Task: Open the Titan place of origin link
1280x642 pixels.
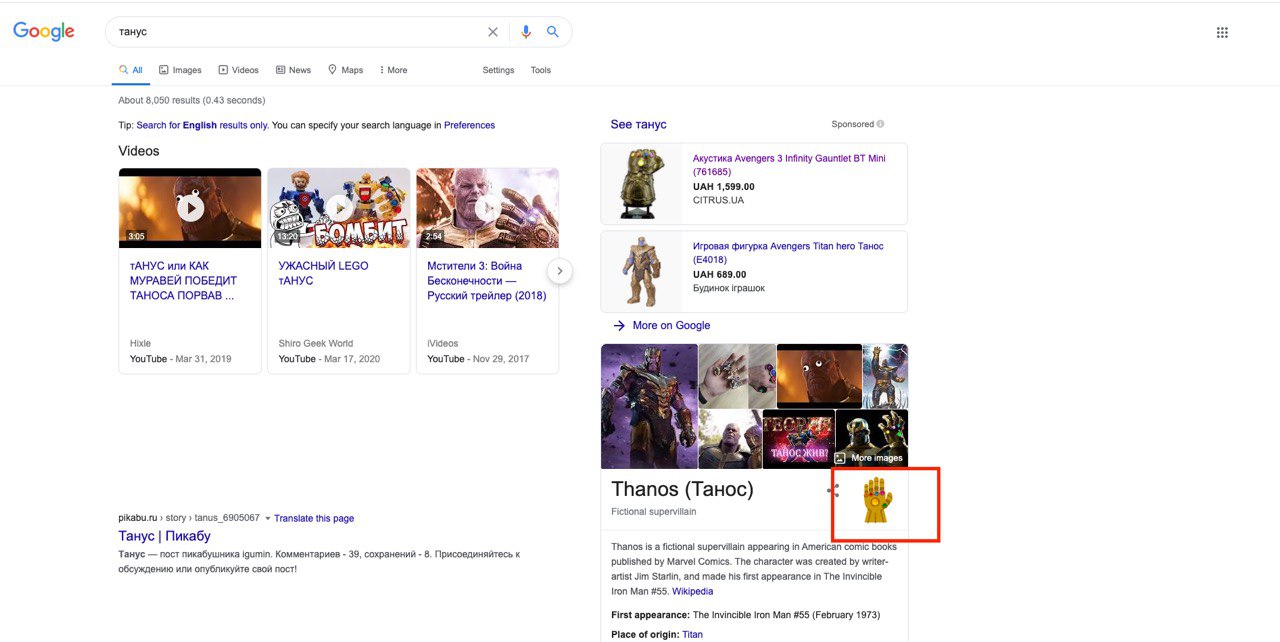Action: [692, 634]
